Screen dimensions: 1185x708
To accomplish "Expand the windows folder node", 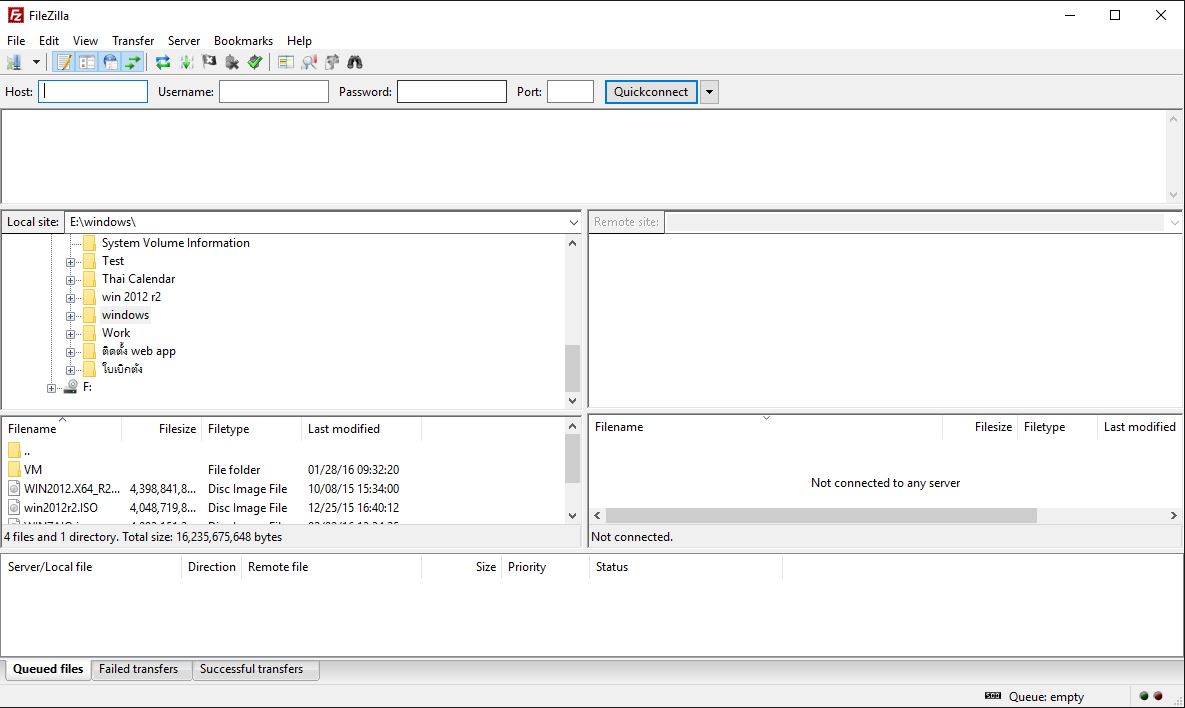I will (x=70, y=317).
